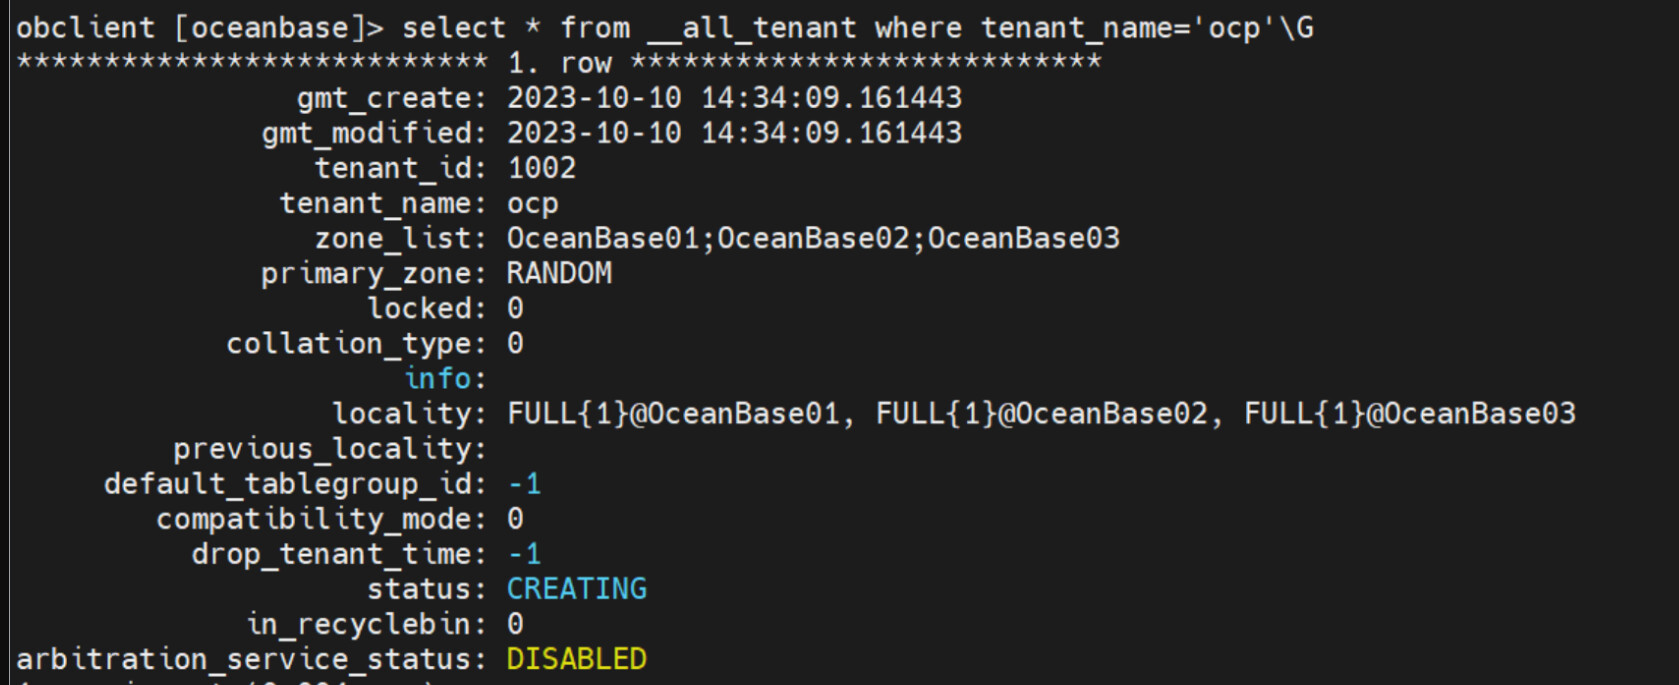Image resolution: width=1679 pixels, height=685 pixels.
Task: Click the gmt_modified timestamp value
Action: coord(735,133)
